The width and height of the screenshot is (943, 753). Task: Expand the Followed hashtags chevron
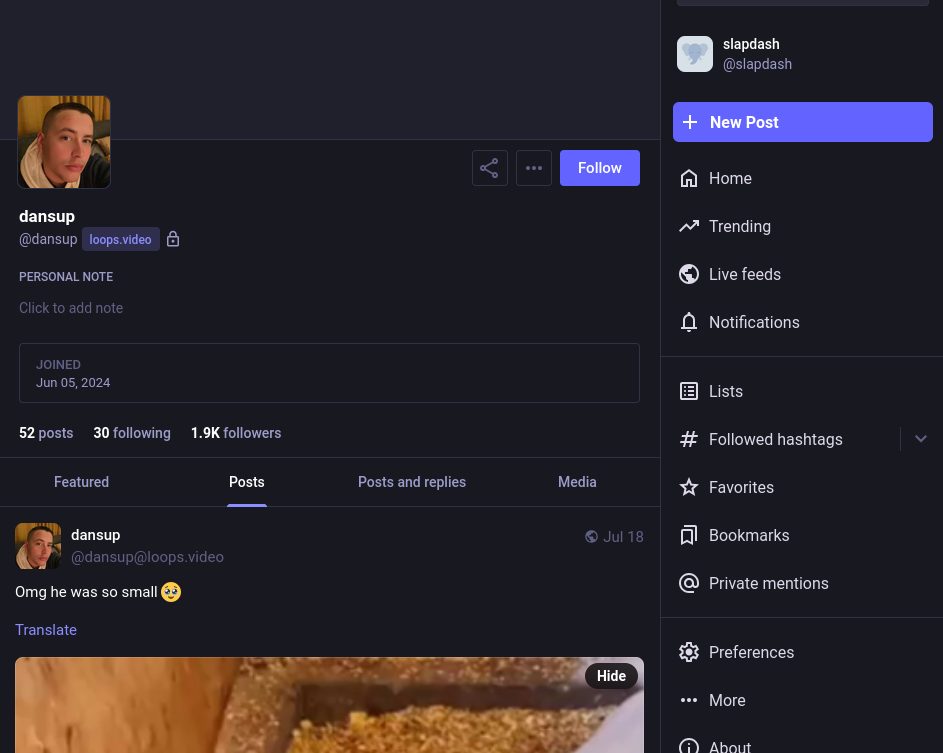click(921, 439)
